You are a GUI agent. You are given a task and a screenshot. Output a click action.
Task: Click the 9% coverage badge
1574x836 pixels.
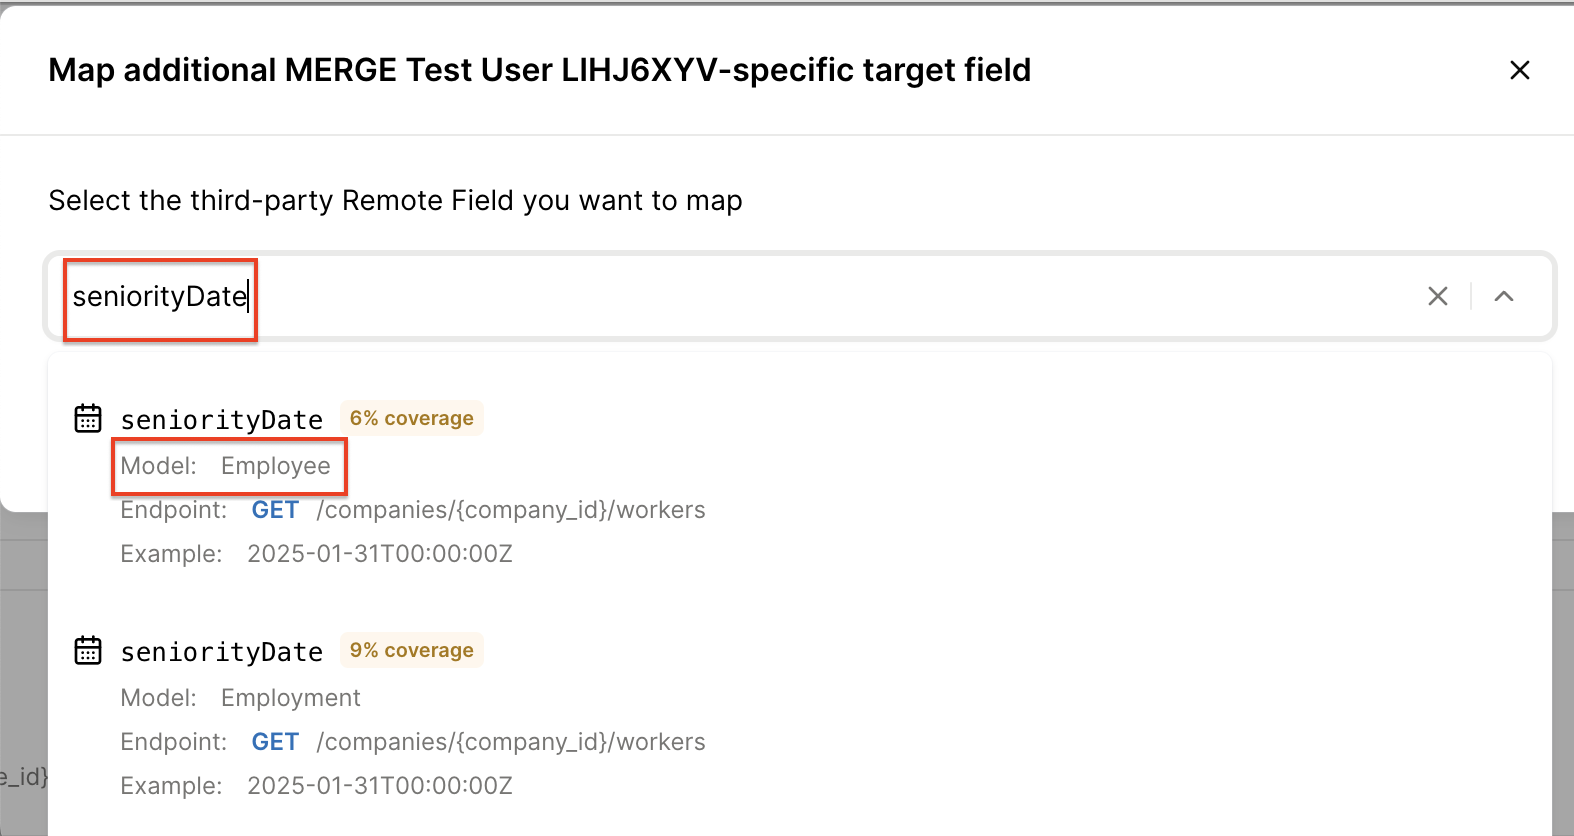[411, 651]
